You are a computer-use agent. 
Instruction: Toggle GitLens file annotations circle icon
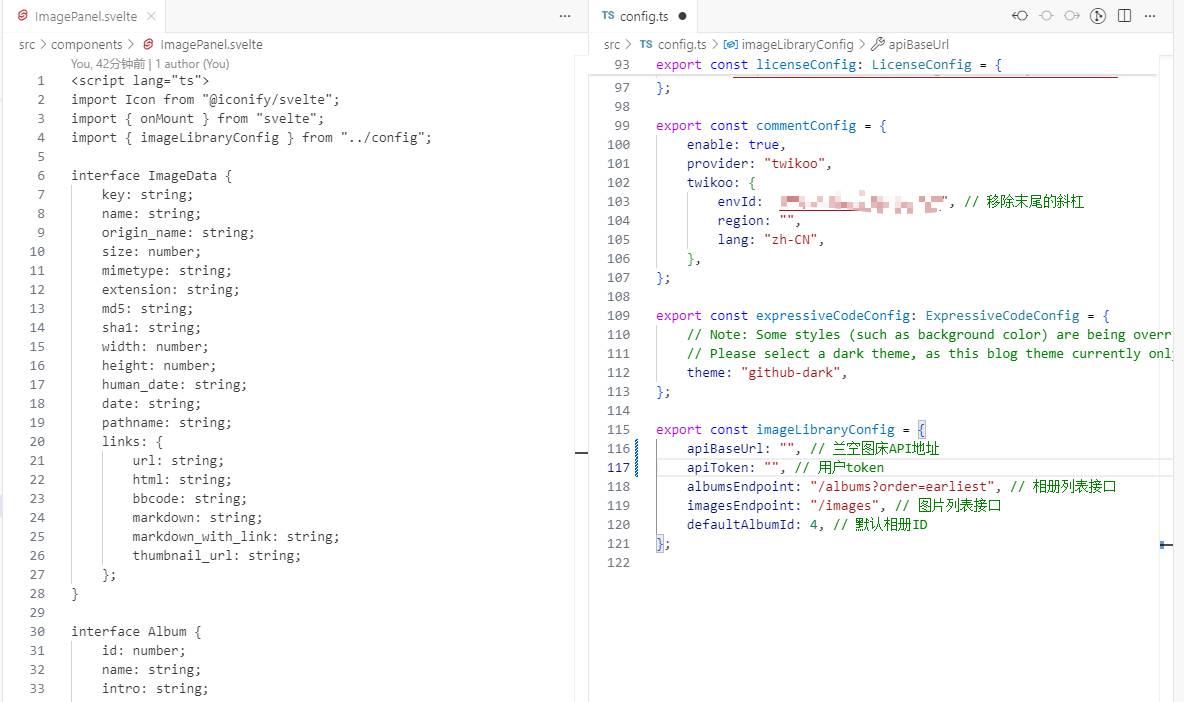1098,16
